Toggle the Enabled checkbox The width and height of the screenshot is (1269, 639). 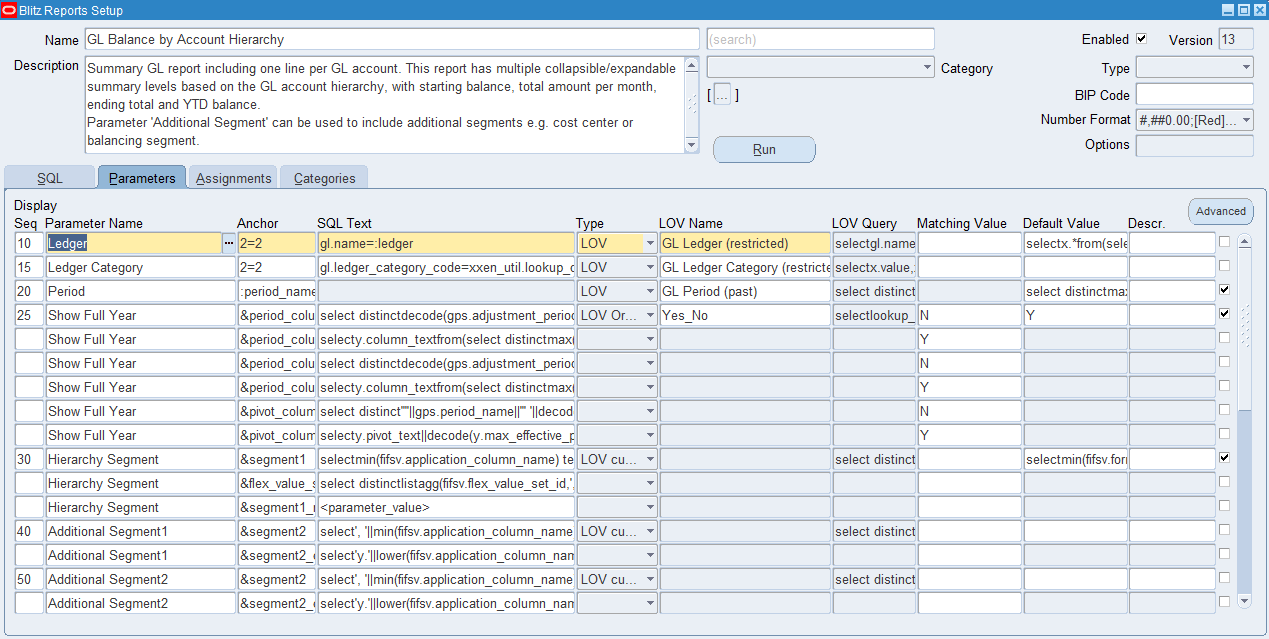(x=1141, y=40)
